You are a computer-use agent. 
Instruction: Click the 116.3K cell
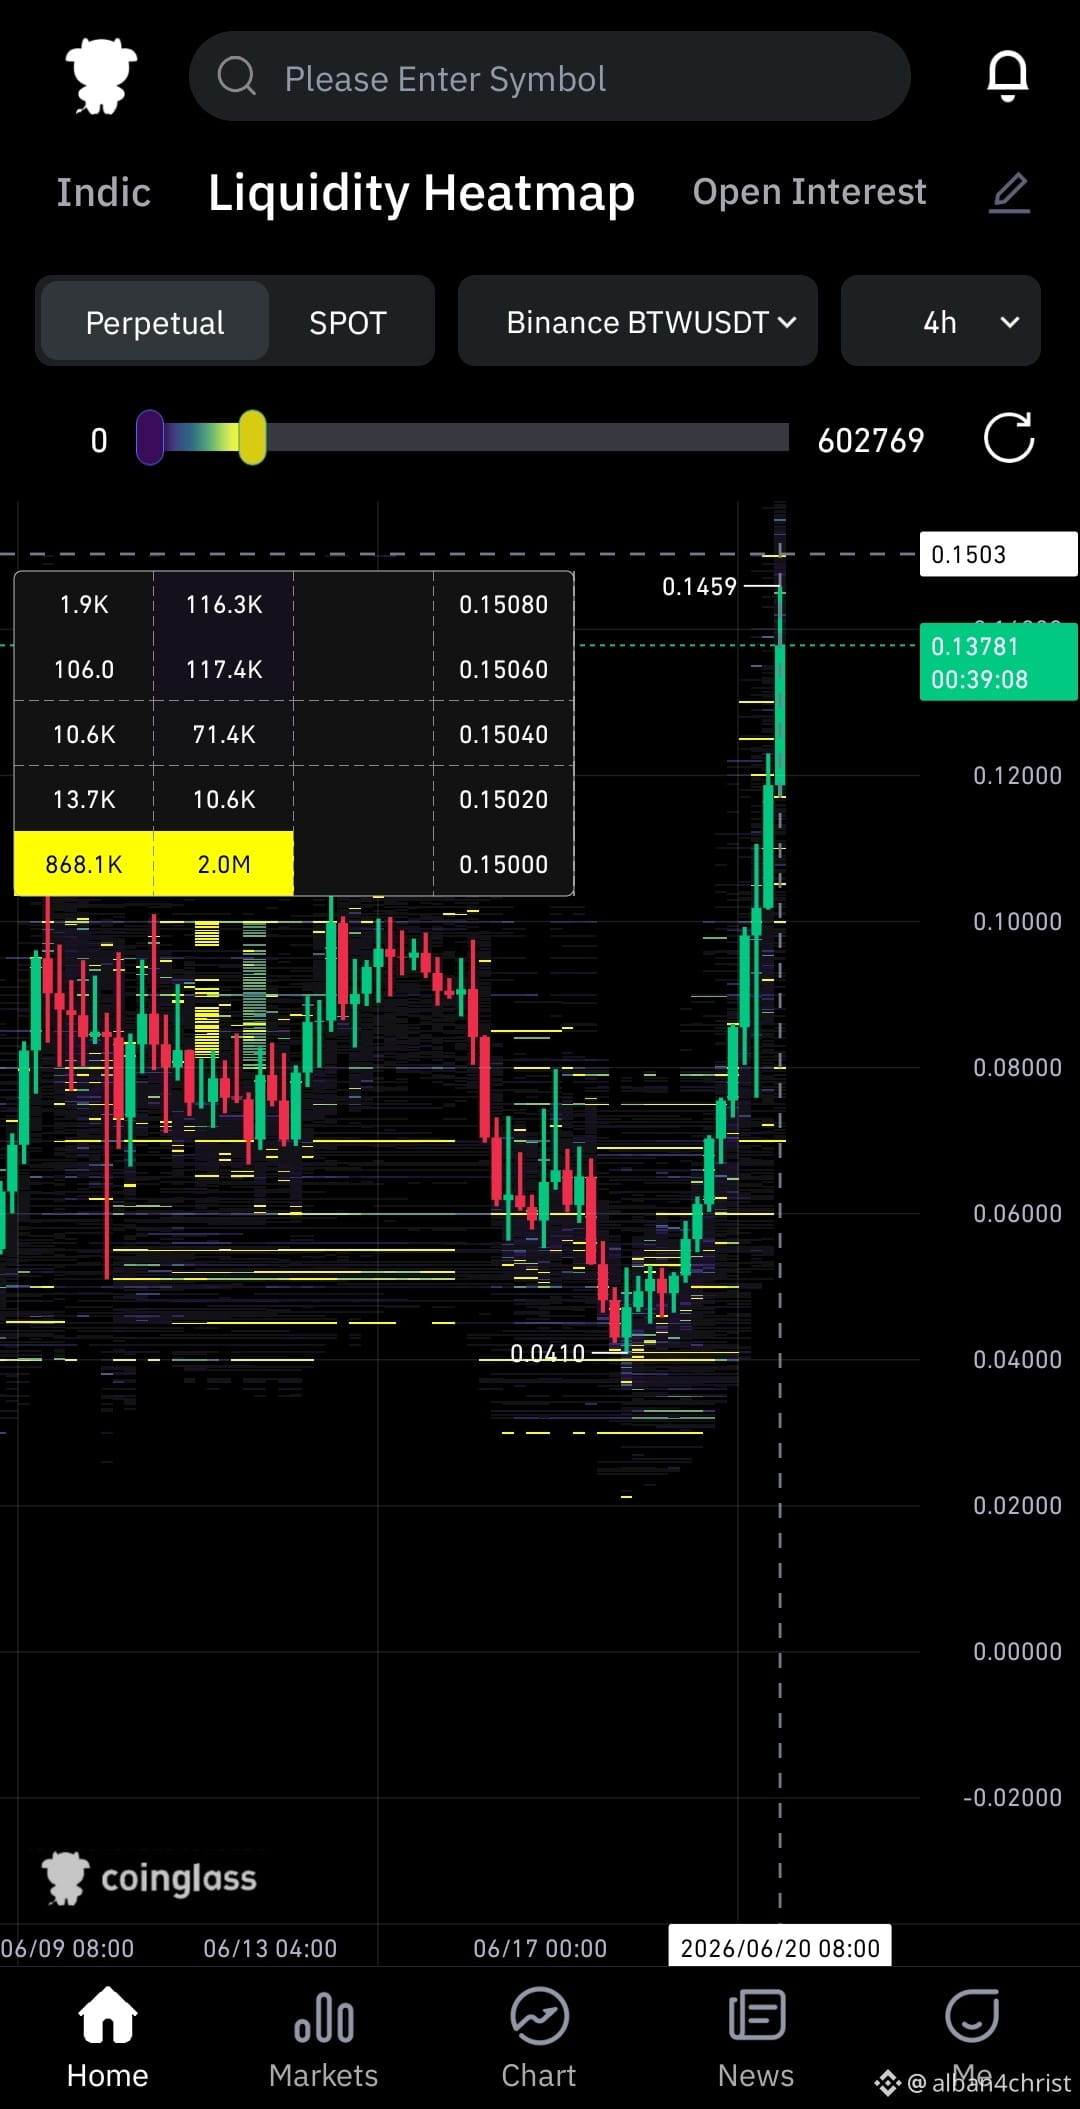(x=224, y=604)
